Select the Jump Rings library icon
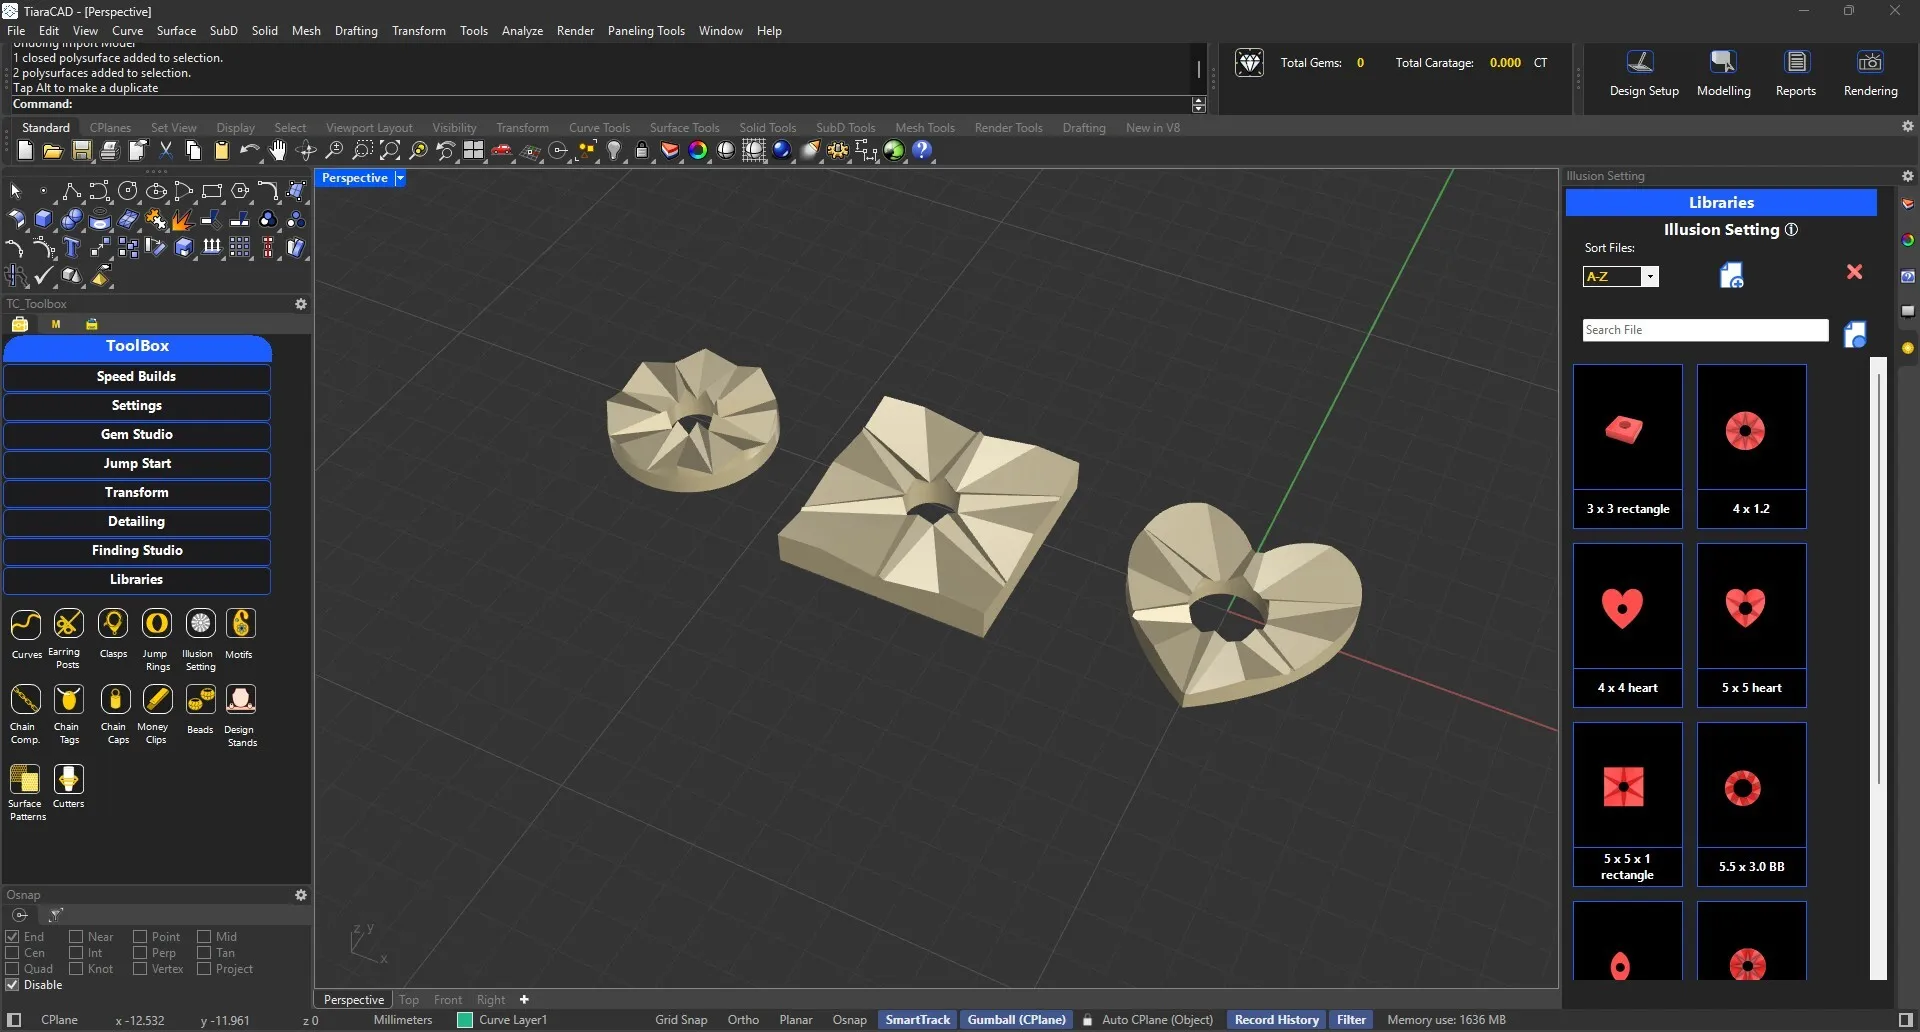 tap(157, 625)
